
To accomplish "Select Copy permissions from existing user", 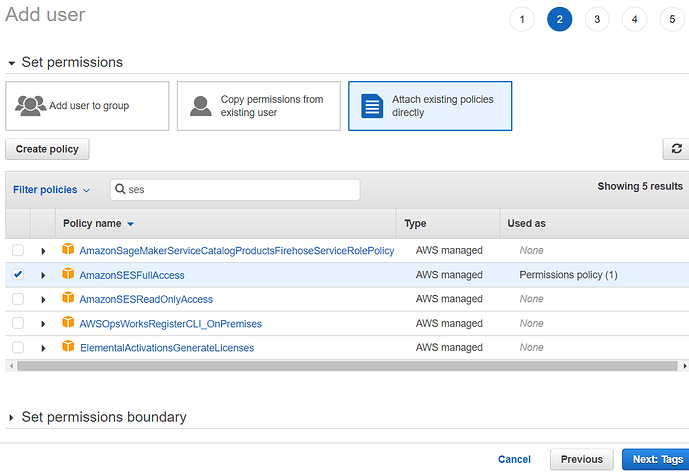I will [x=259, y=106].
